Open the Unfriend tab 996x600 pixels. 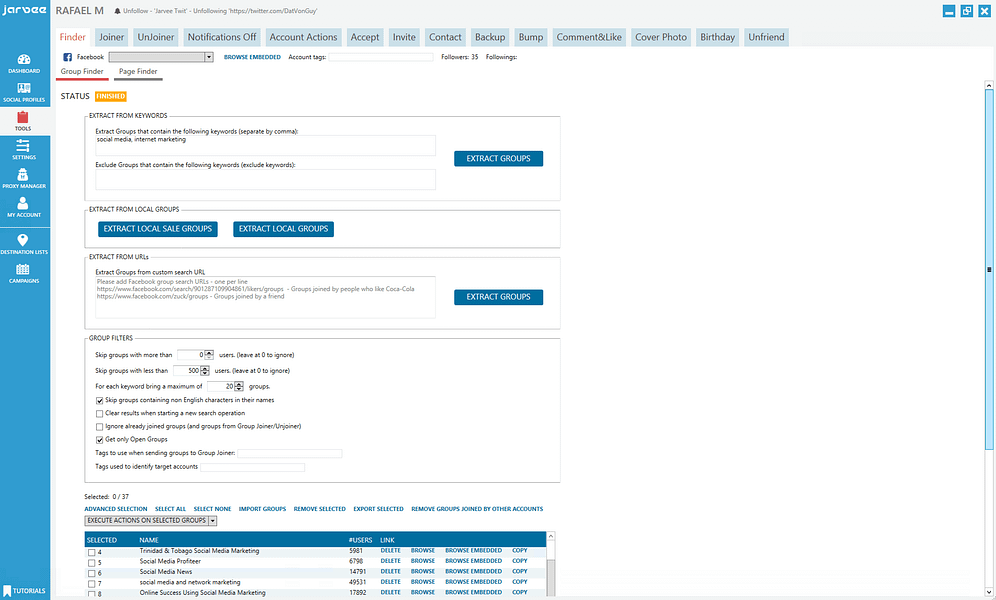(x=766, y=37)
